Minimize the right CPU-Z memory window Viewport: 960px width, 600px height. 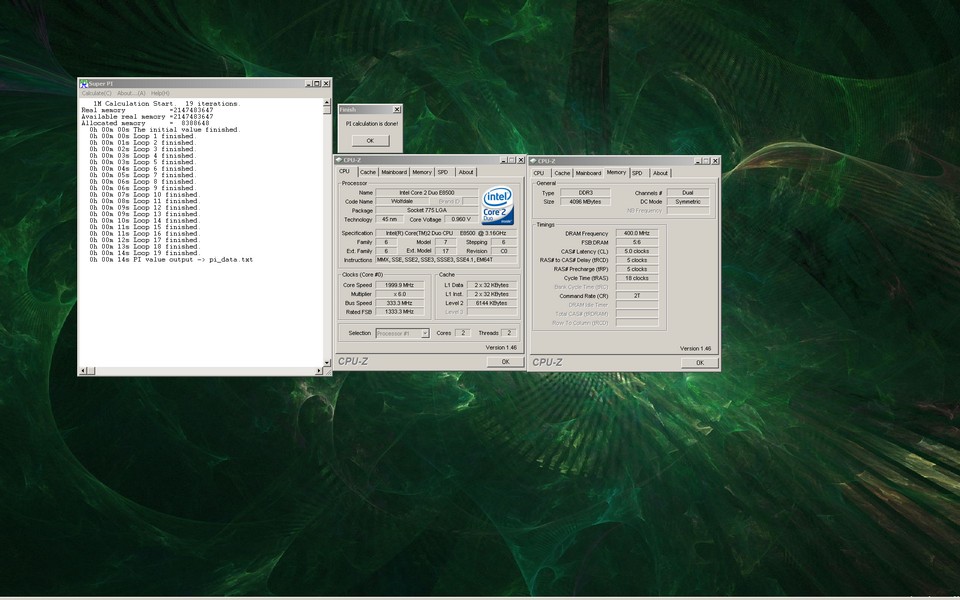pos(698,161)
